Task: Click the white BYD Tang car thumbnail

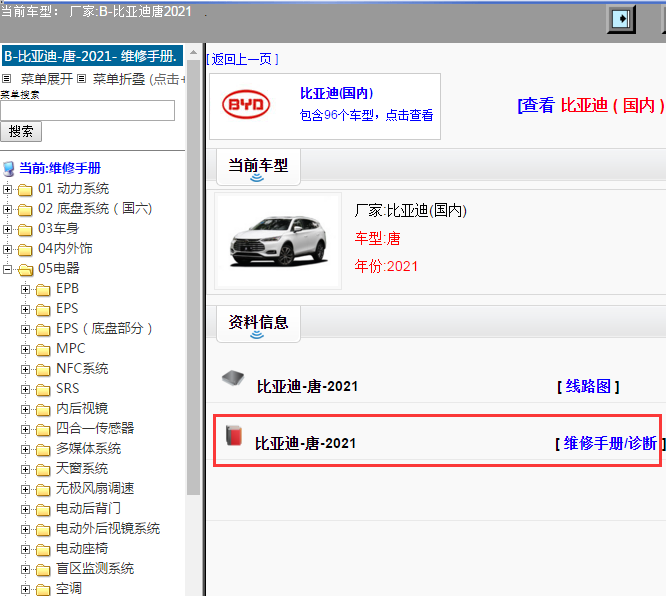Action: (278, 241)
